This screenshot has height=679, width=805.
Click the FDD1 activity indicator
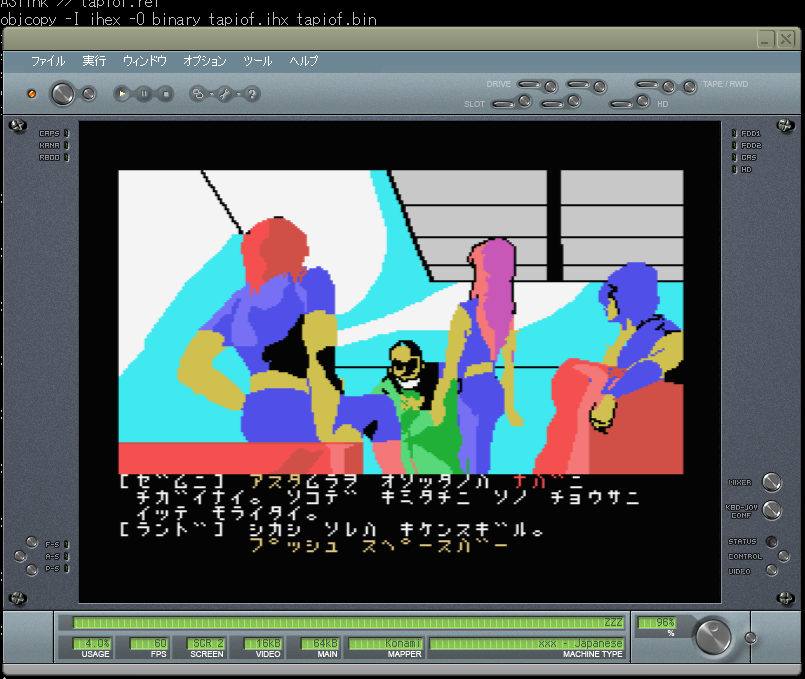tap(734, 133)
